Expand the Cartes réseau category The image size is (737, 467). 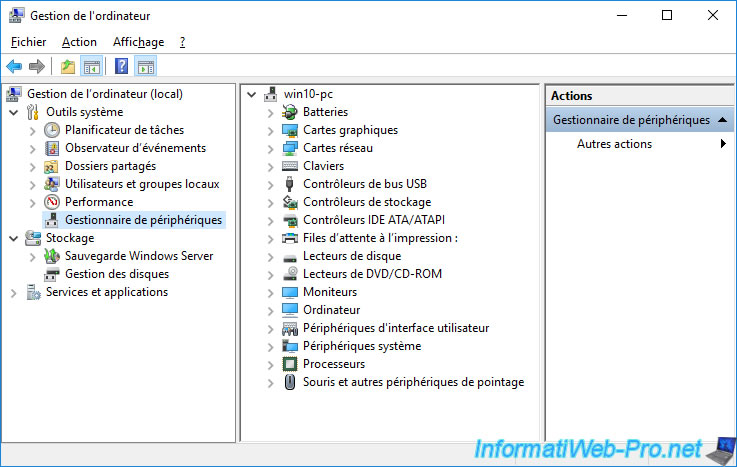tap(270, 148)
